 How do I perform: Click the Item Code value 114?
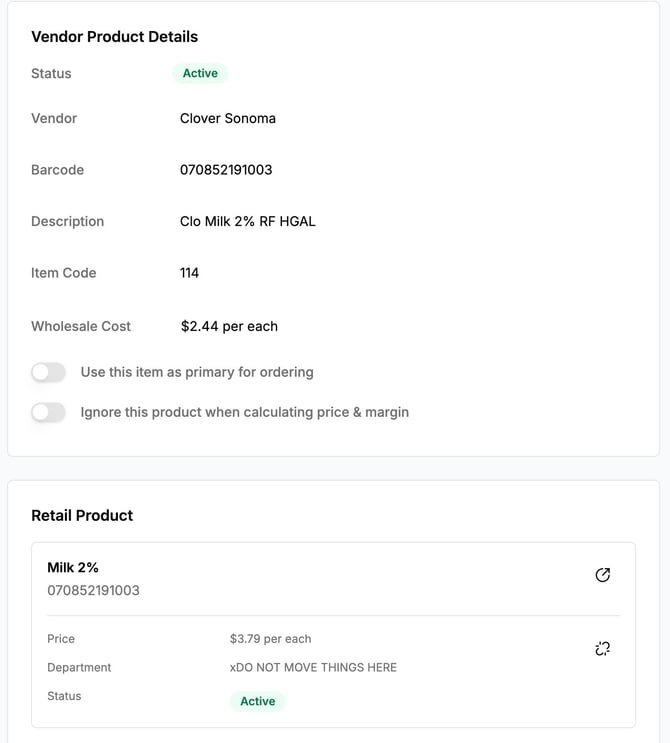pos(189,273)
